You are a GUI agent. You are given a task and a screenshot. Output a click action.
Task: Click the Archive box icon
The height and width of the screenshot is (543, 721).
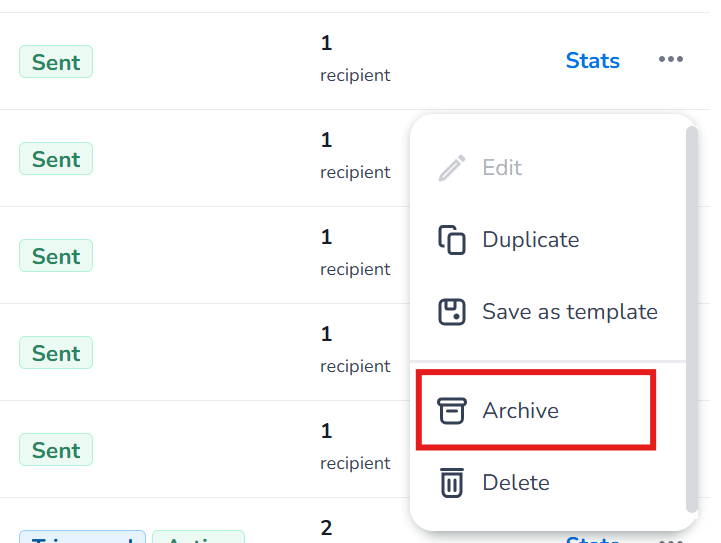coord(452,410)
